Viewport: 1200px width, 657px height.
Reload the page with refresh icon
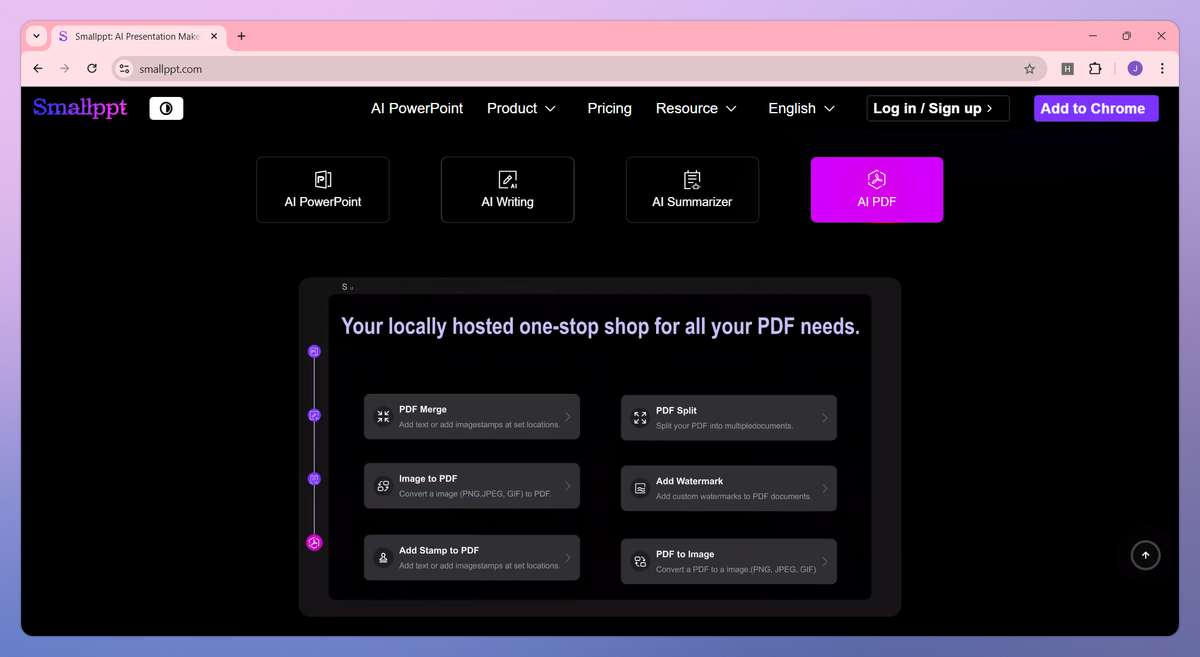(x=92, y=69)
